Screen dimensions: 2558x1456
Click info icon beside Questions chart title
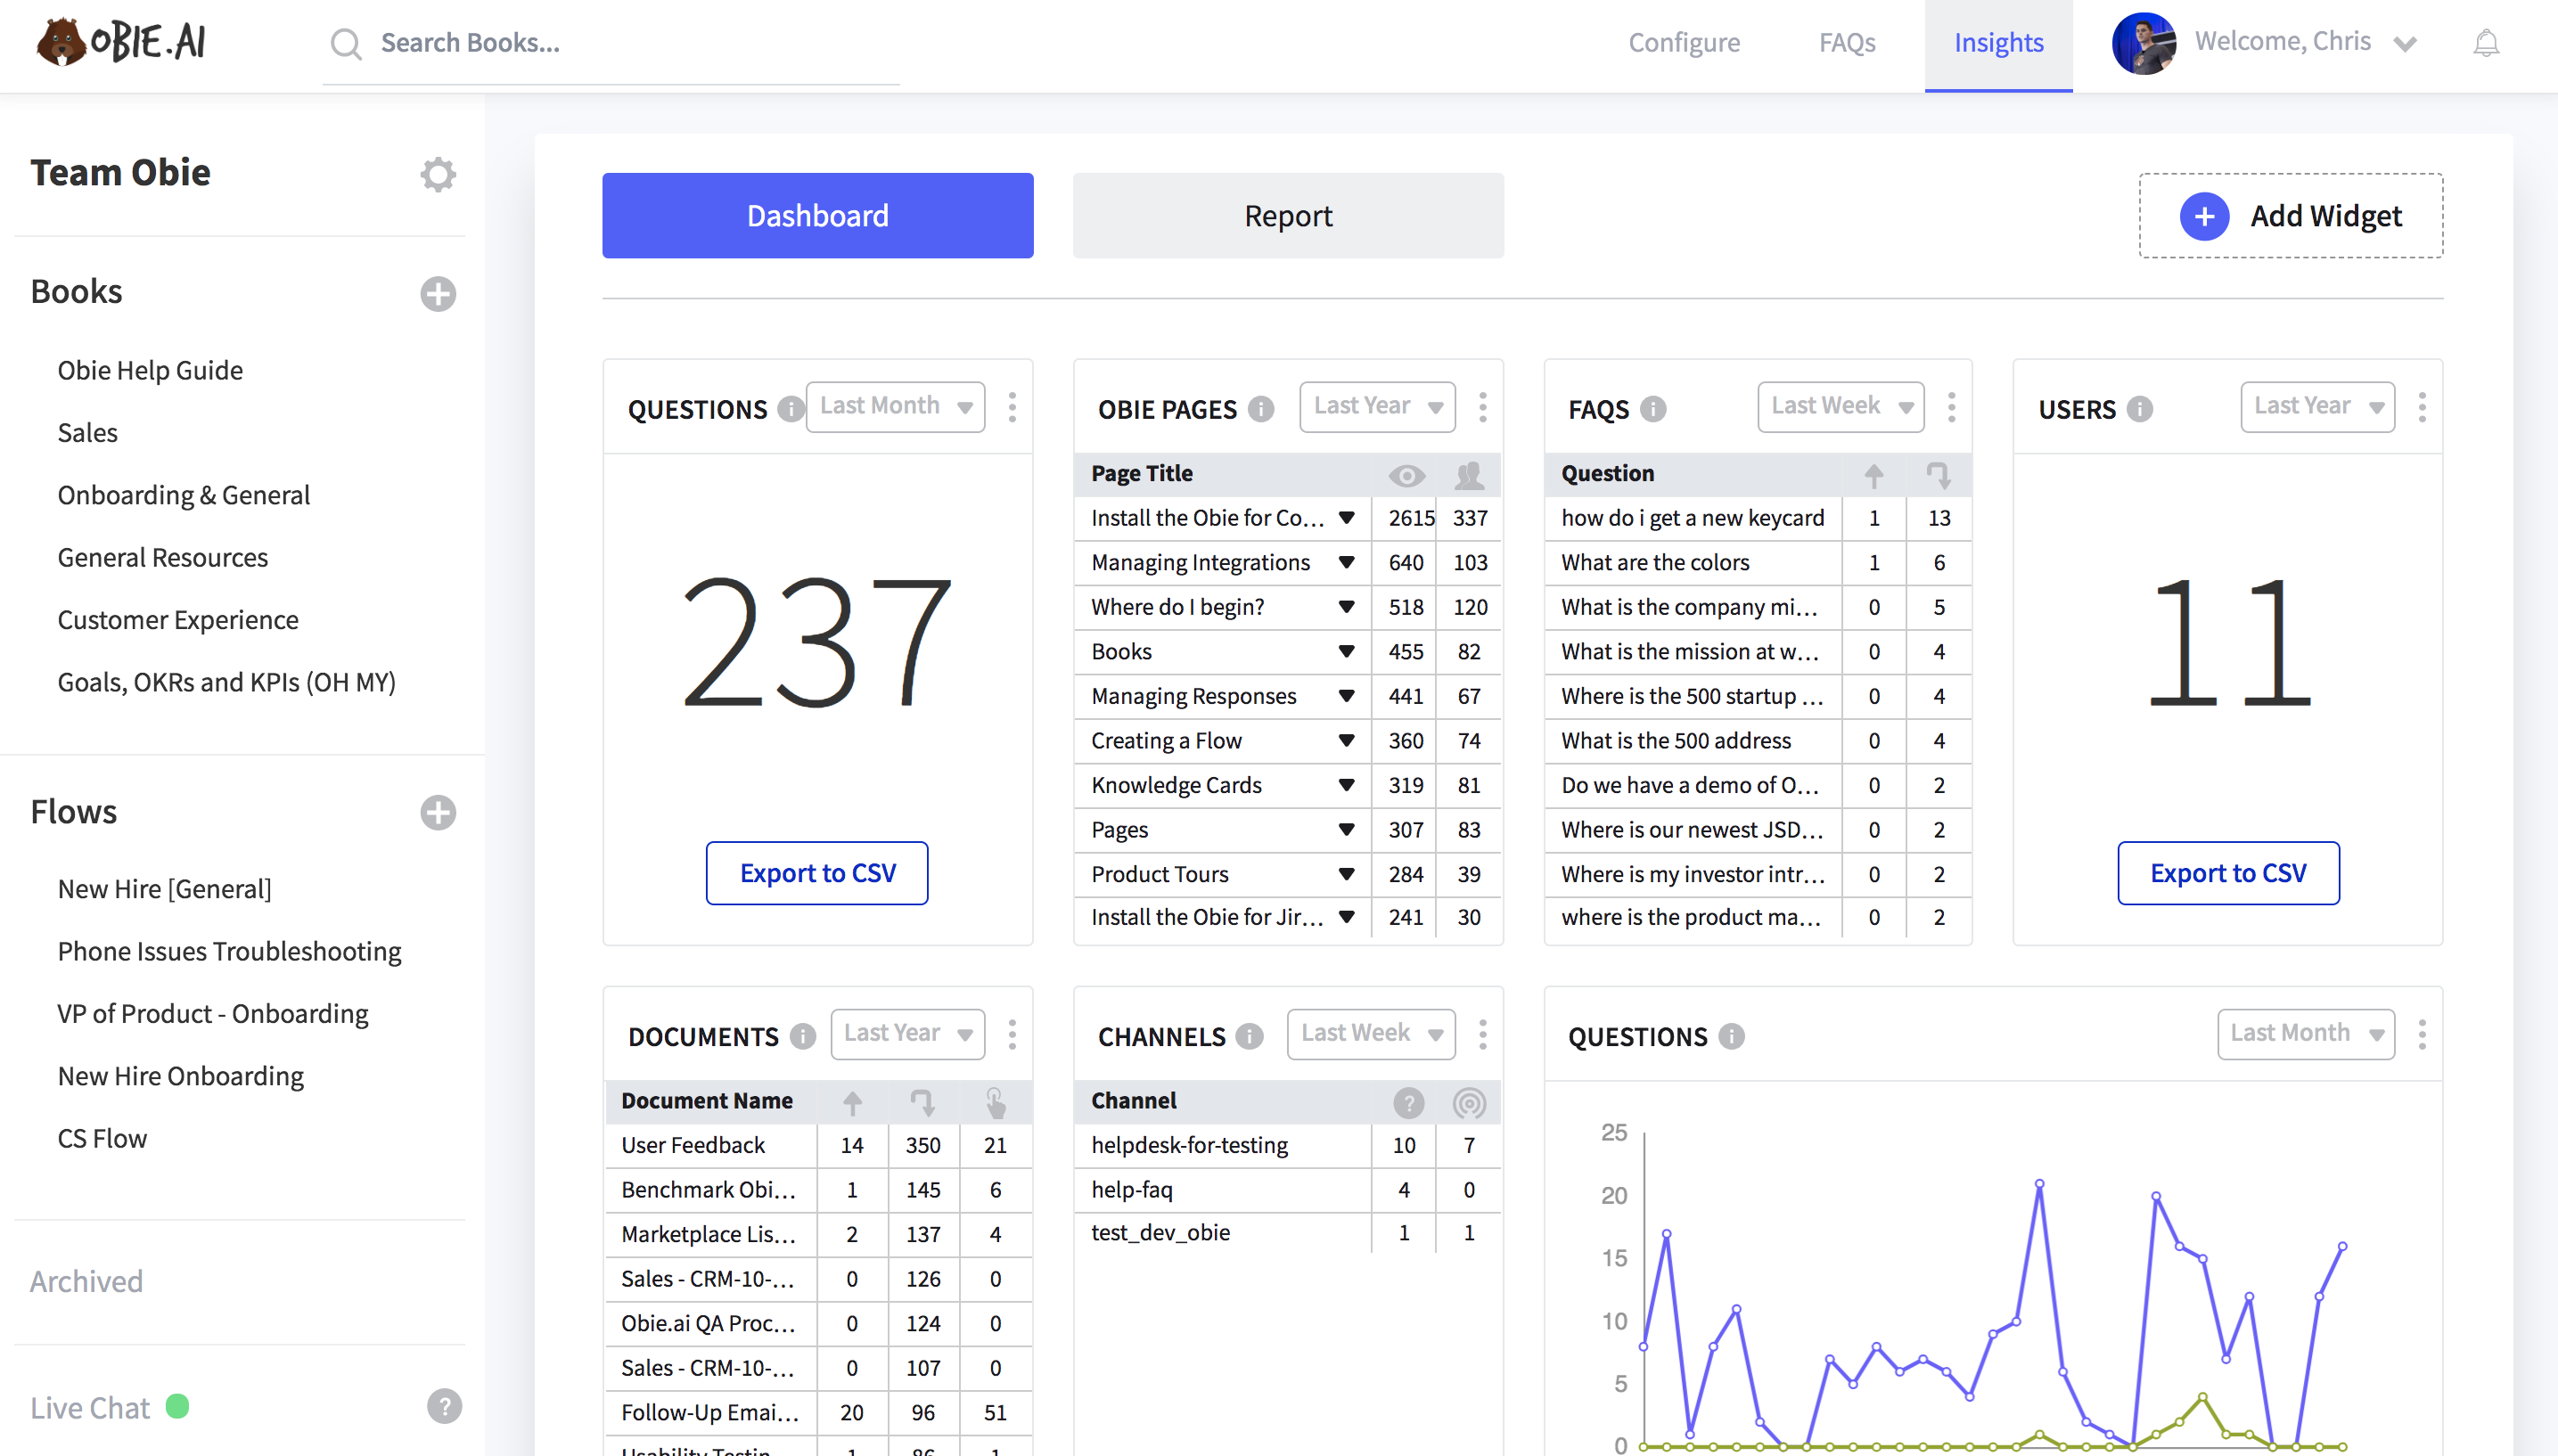coord(1731,1036)
